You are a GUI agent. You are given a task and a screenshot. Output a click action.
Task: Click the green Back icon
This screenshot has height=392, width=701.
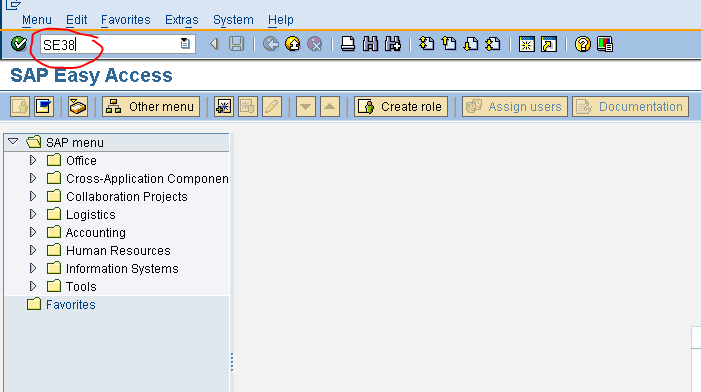270,44
